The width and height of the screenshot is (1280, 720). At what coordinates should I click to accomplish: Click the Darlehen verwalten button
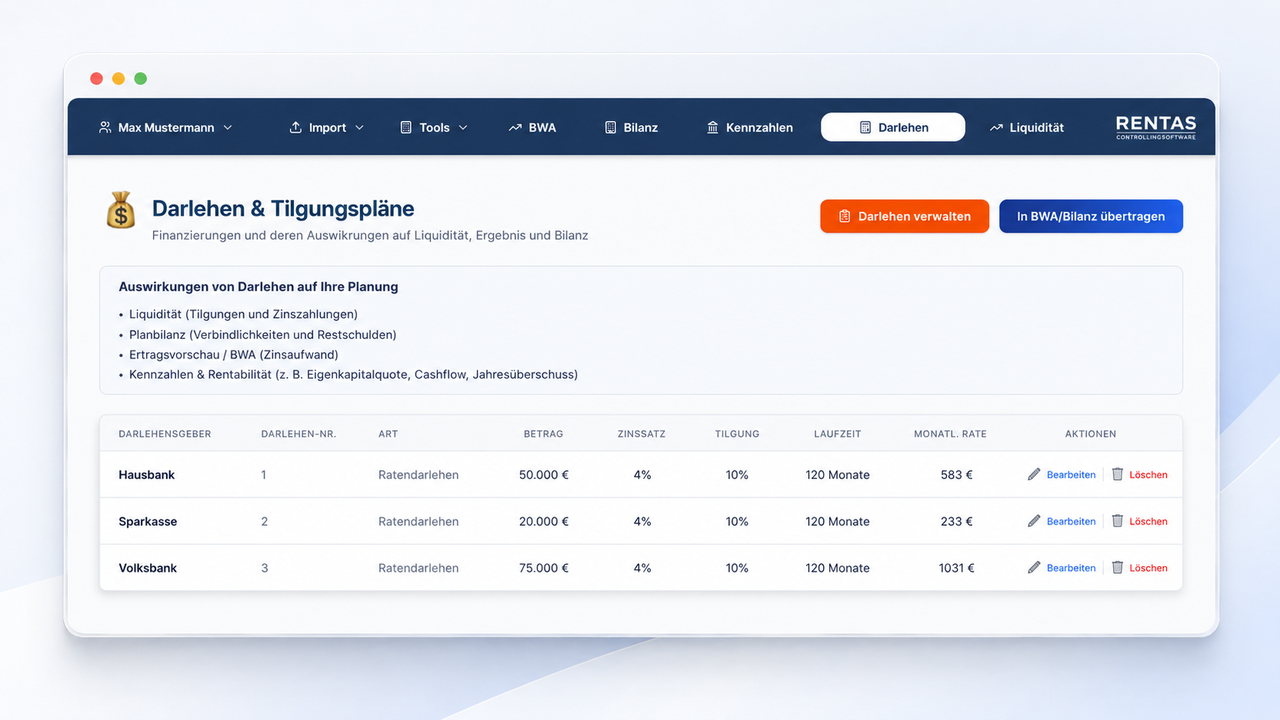point(904,216)
